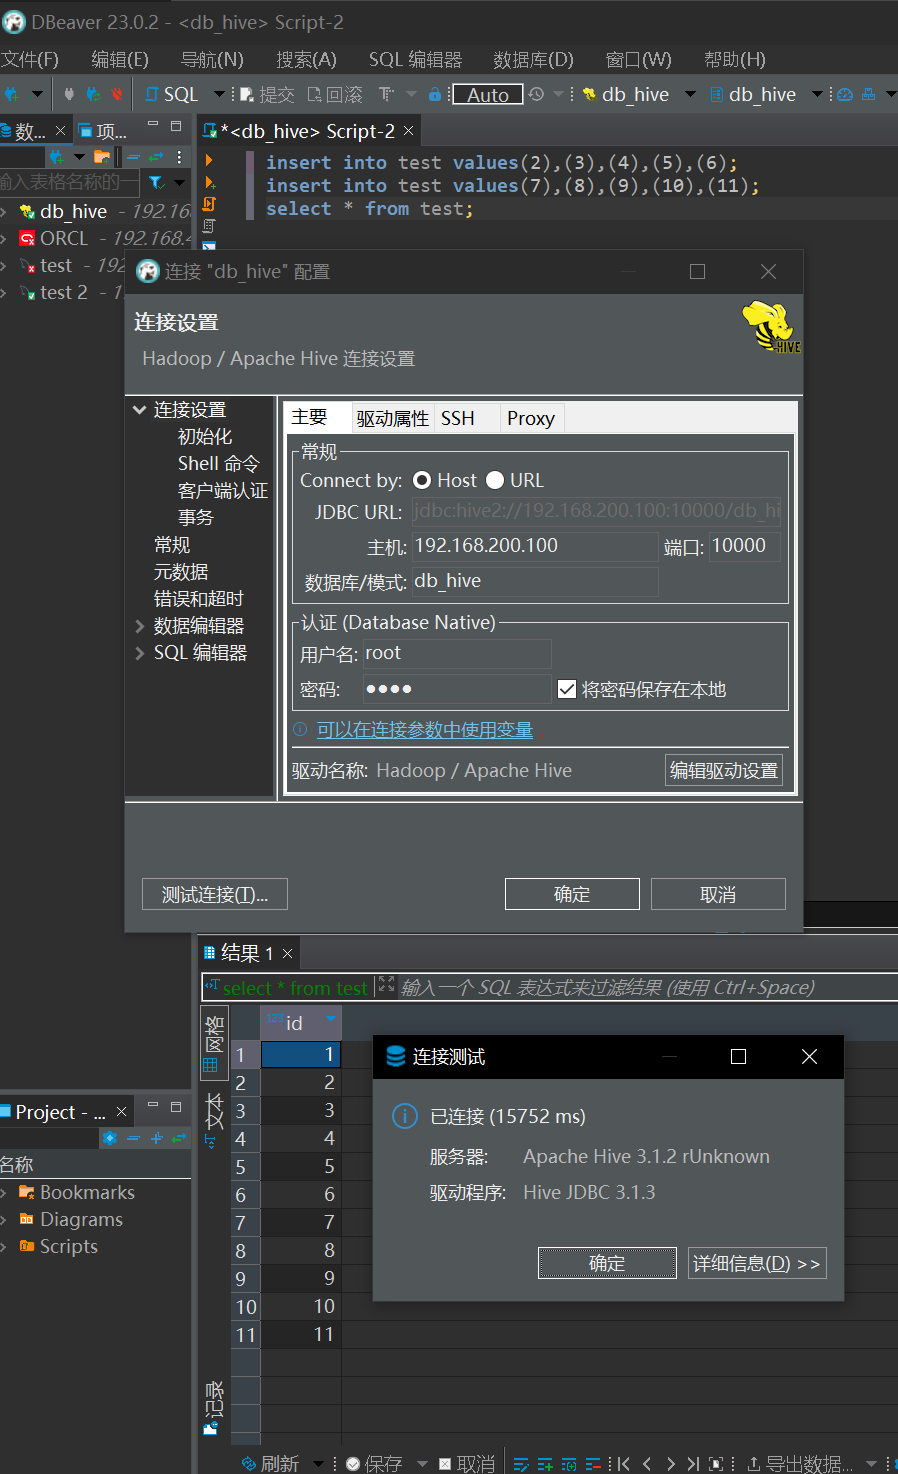898x1474 pixels.
Task: Click 取消 in connection config dialog
Action: pos(718,894)
